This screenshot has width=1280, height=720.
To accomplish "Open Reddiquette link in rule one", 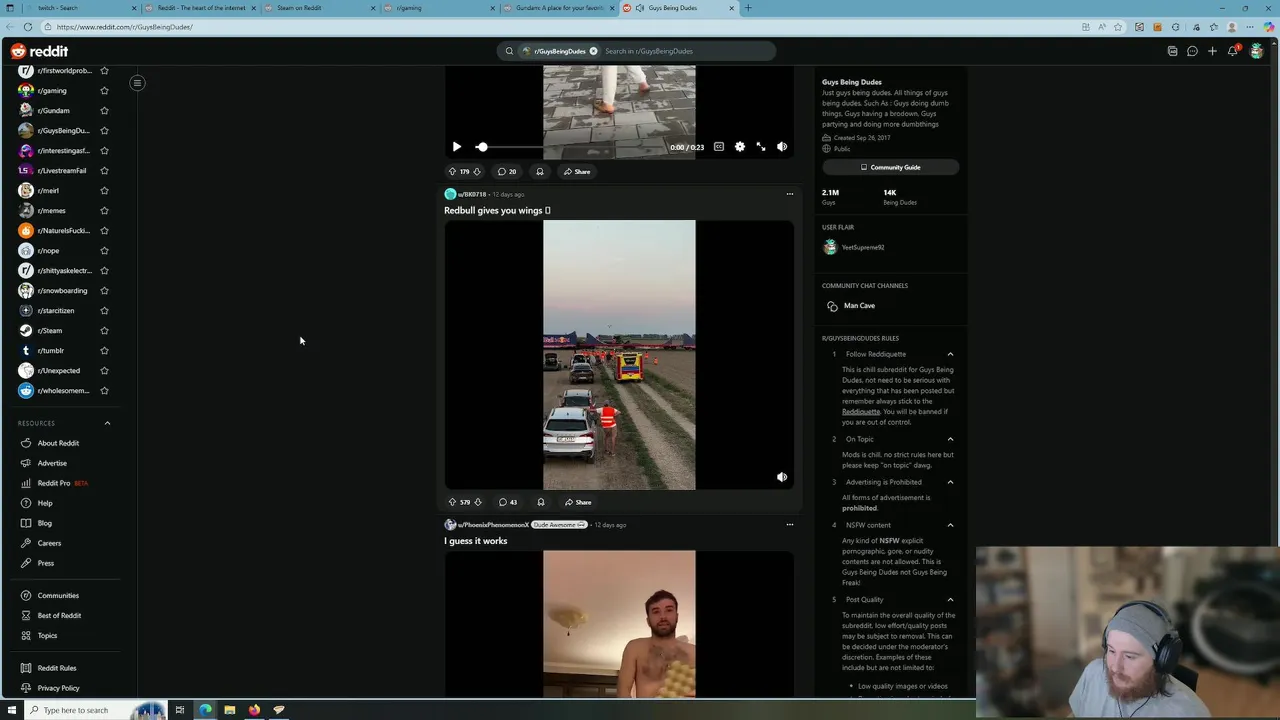I will pos(861,412).
